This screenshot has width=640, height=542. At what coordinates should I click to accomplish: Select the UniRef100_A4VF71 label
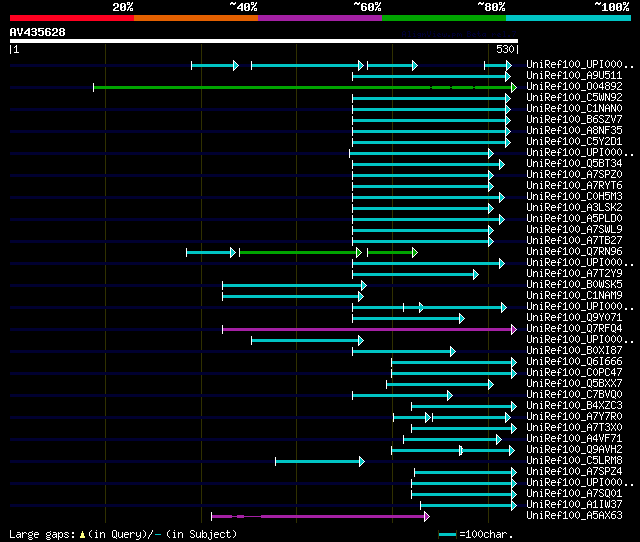pyautogui.click(x=574, y=439)
